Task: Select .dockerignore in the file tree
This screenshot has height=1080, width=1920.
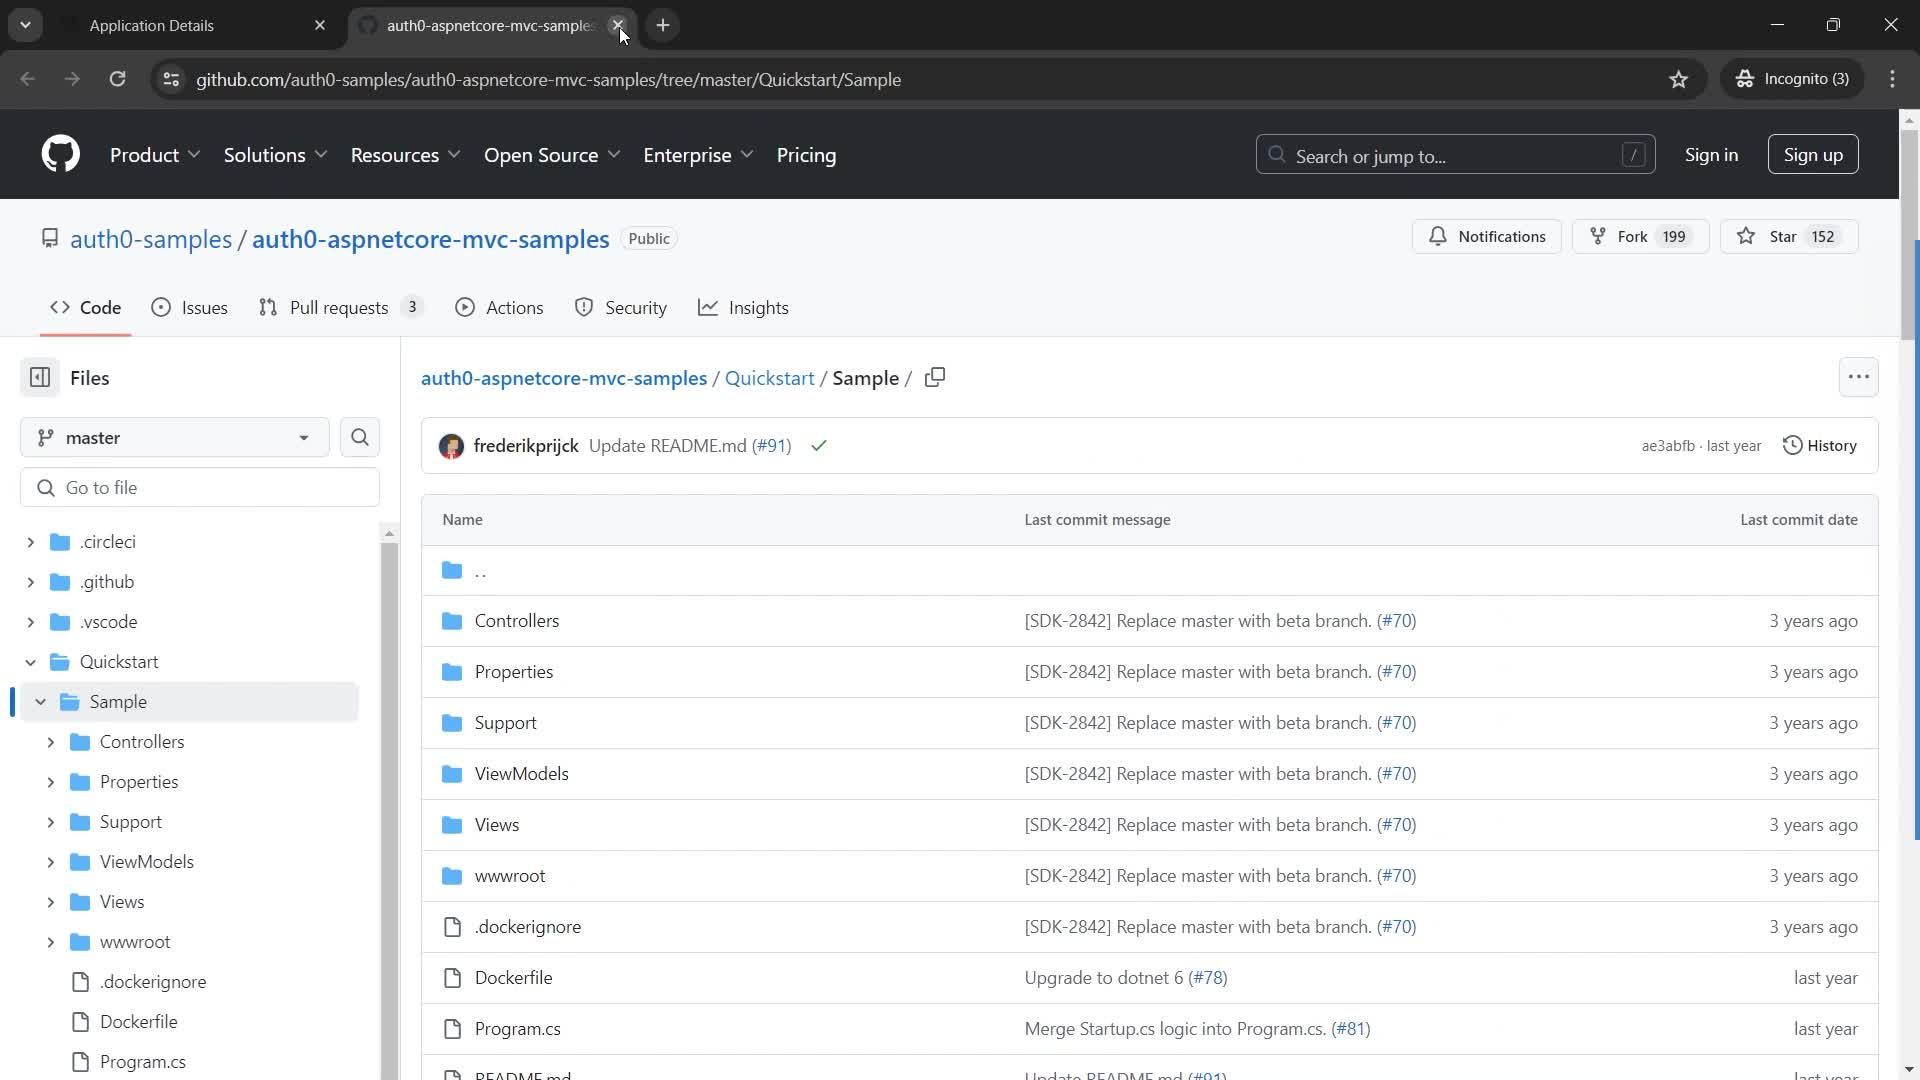Action: pos(153,982)
